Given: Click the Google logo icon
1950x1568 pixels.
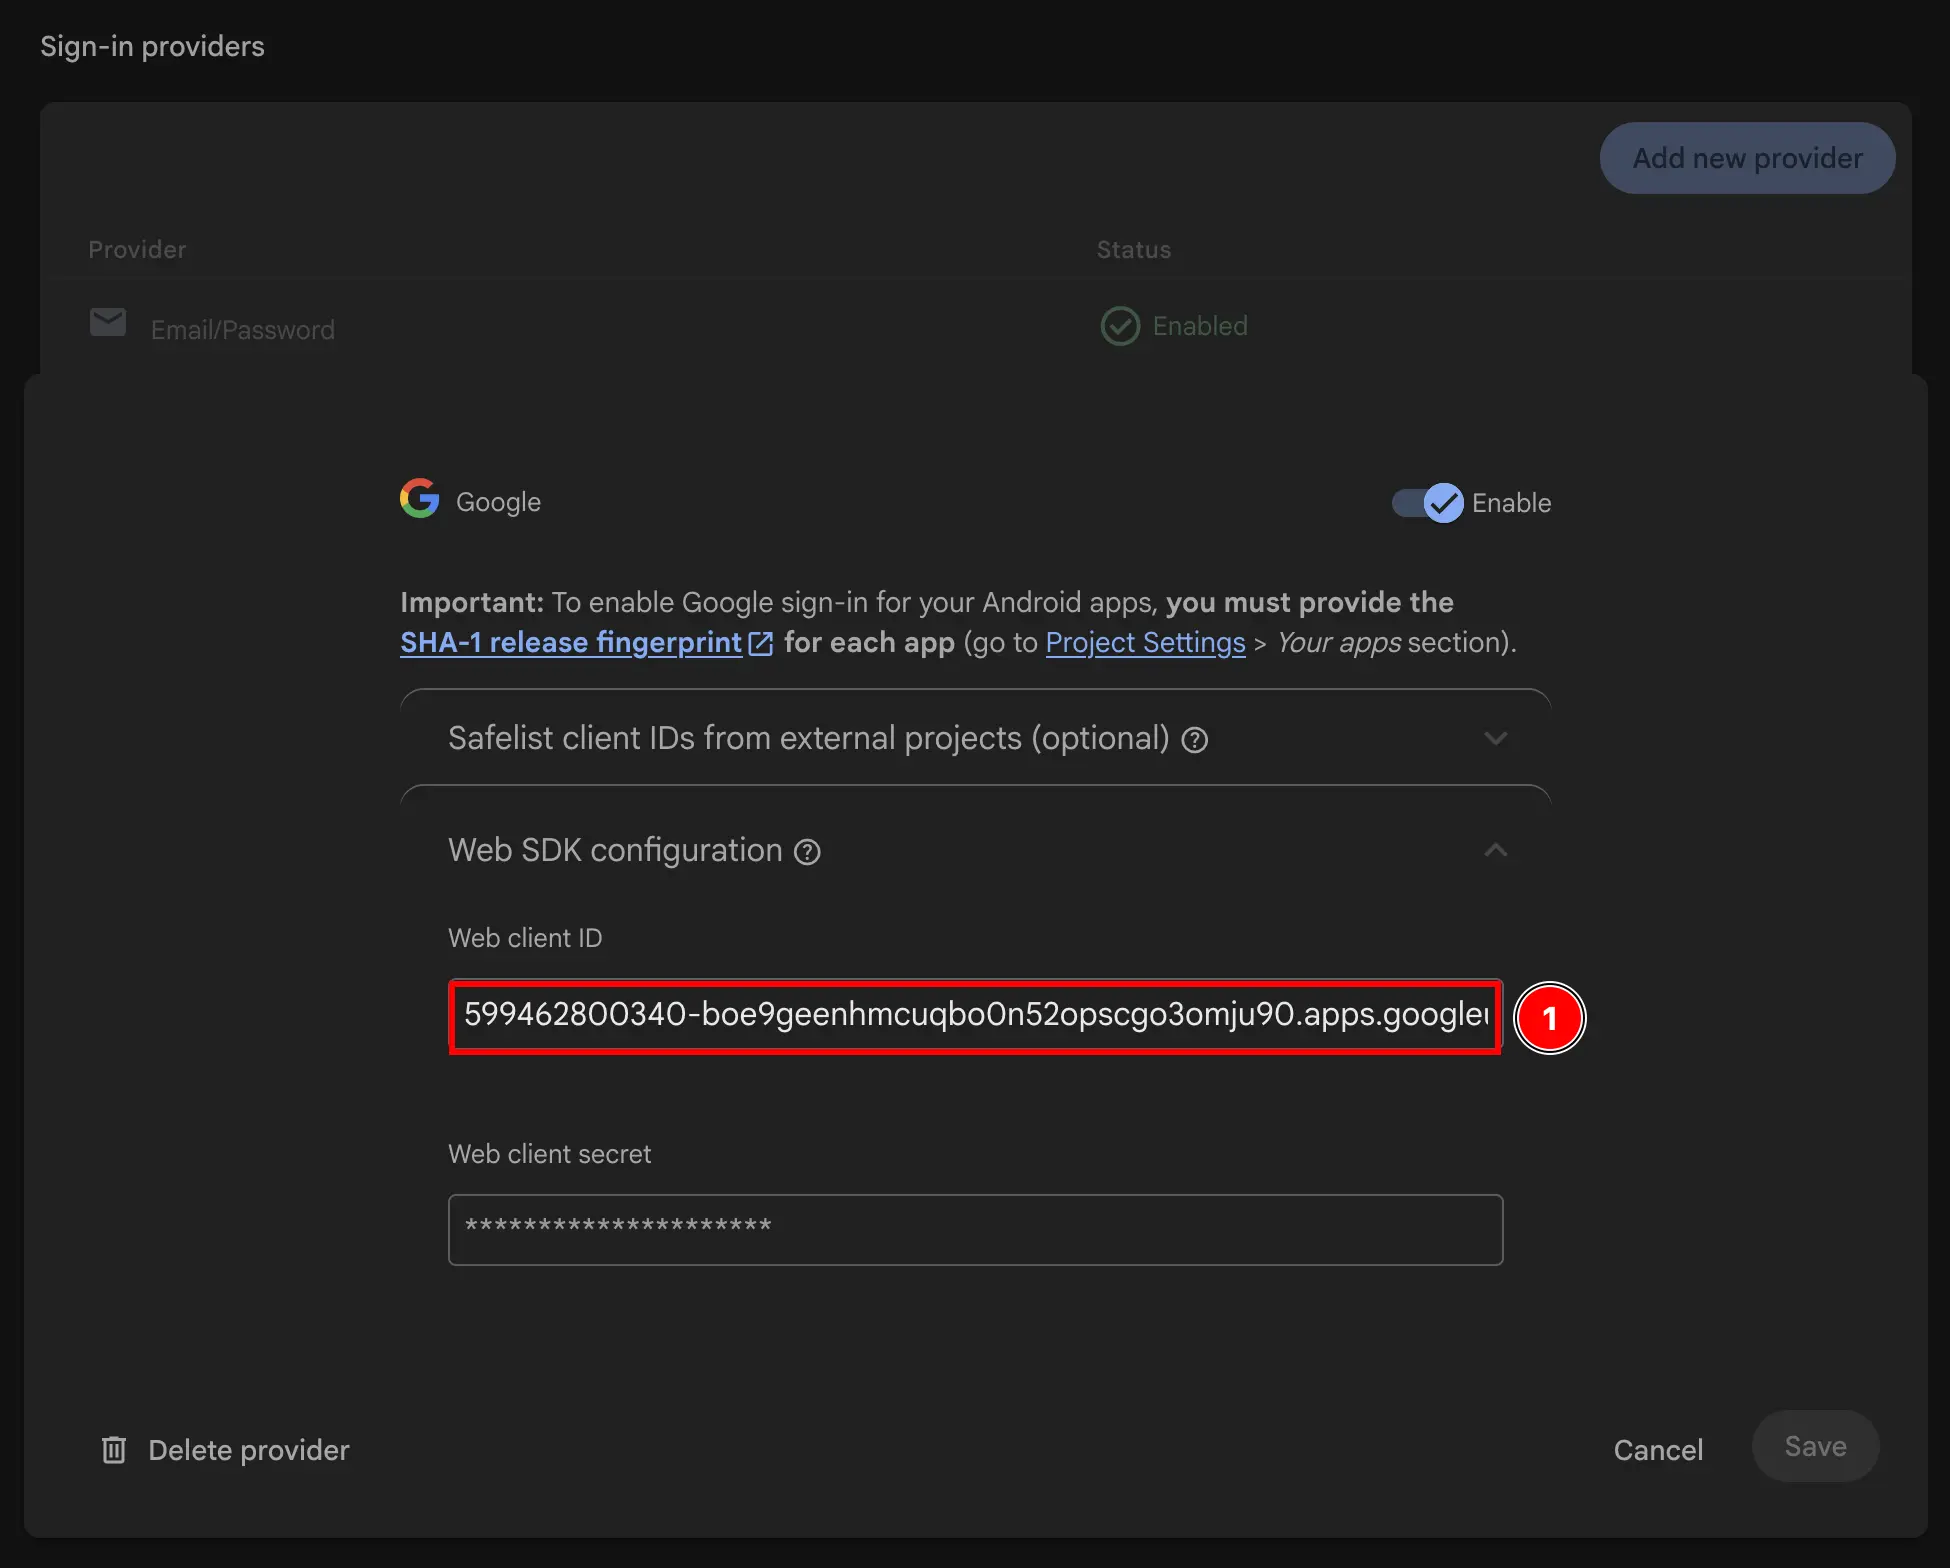Looking at the screenshot, I should pyautogui.click(x=419, y=499).
